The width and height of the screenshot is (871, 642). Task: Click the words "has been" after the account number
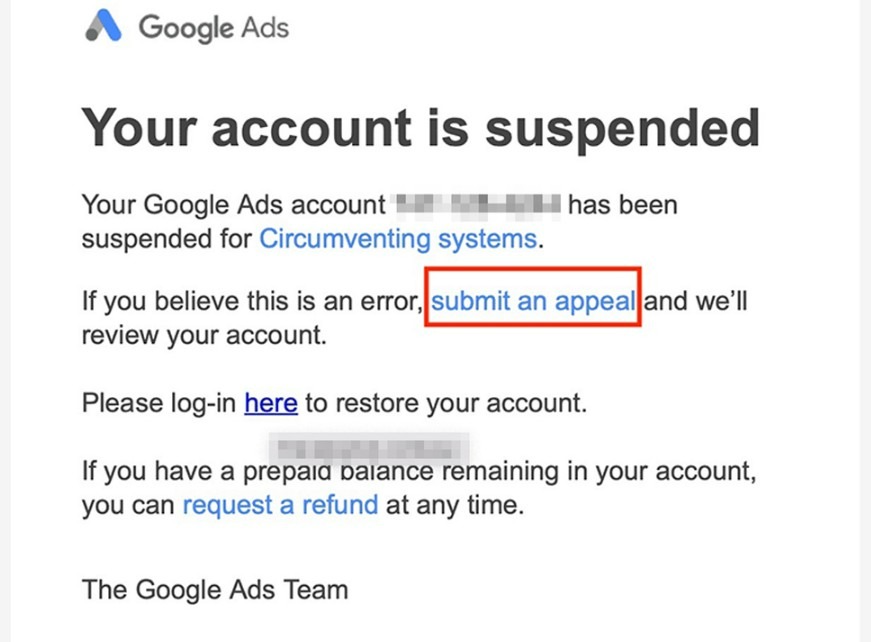click(x=622, y=206)
